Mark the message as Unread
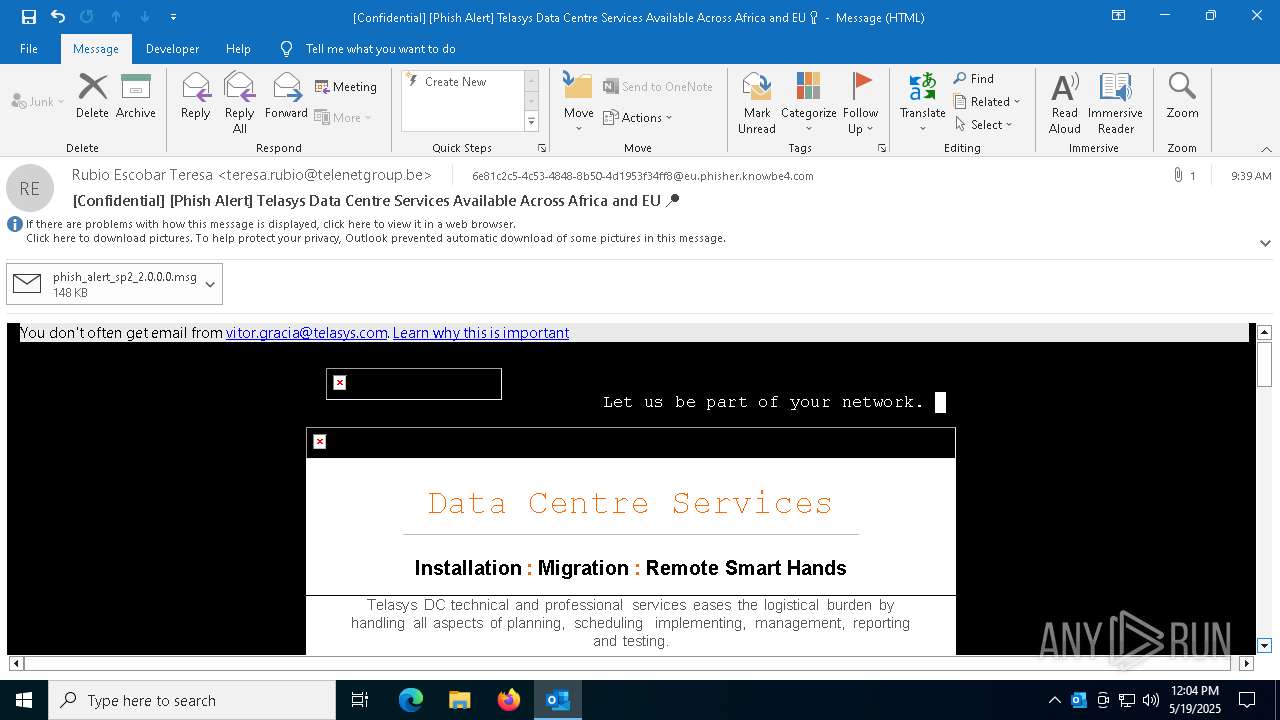1280x720 pixels. click(757, 103)
